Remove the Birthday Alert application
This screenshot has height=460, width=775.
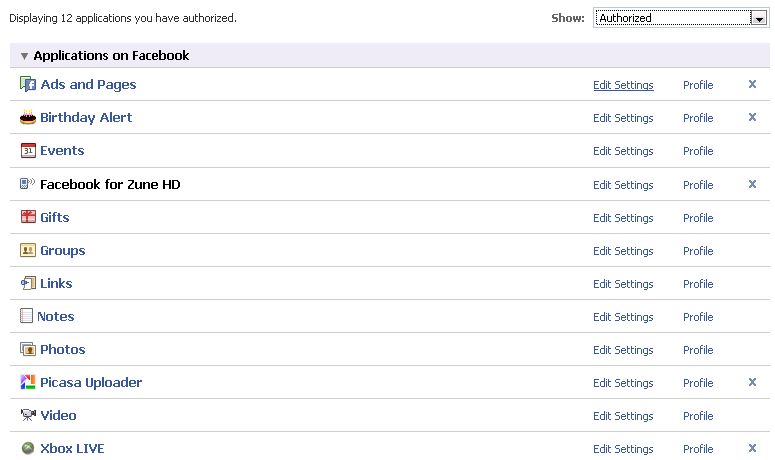[752, 118]
